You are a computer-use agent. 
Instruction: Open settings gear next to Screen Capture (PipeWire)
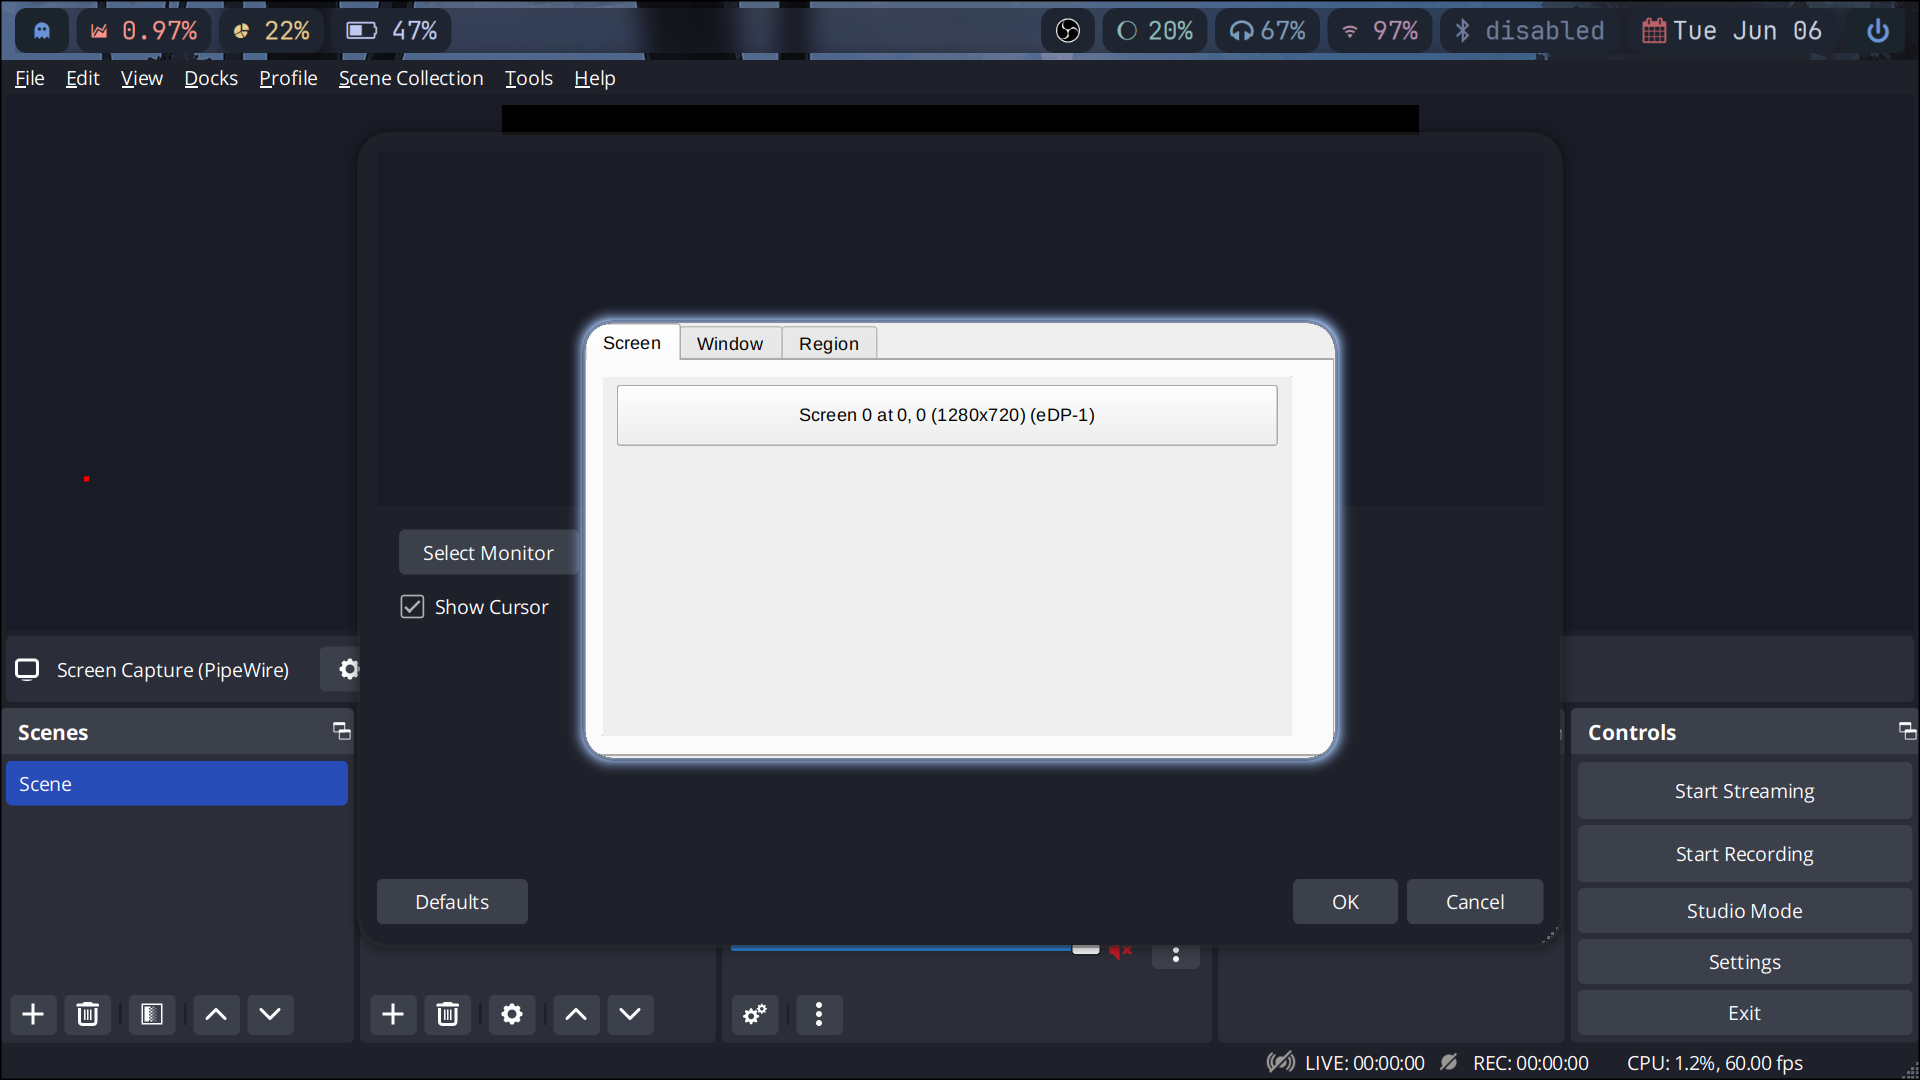coord(347,669)
